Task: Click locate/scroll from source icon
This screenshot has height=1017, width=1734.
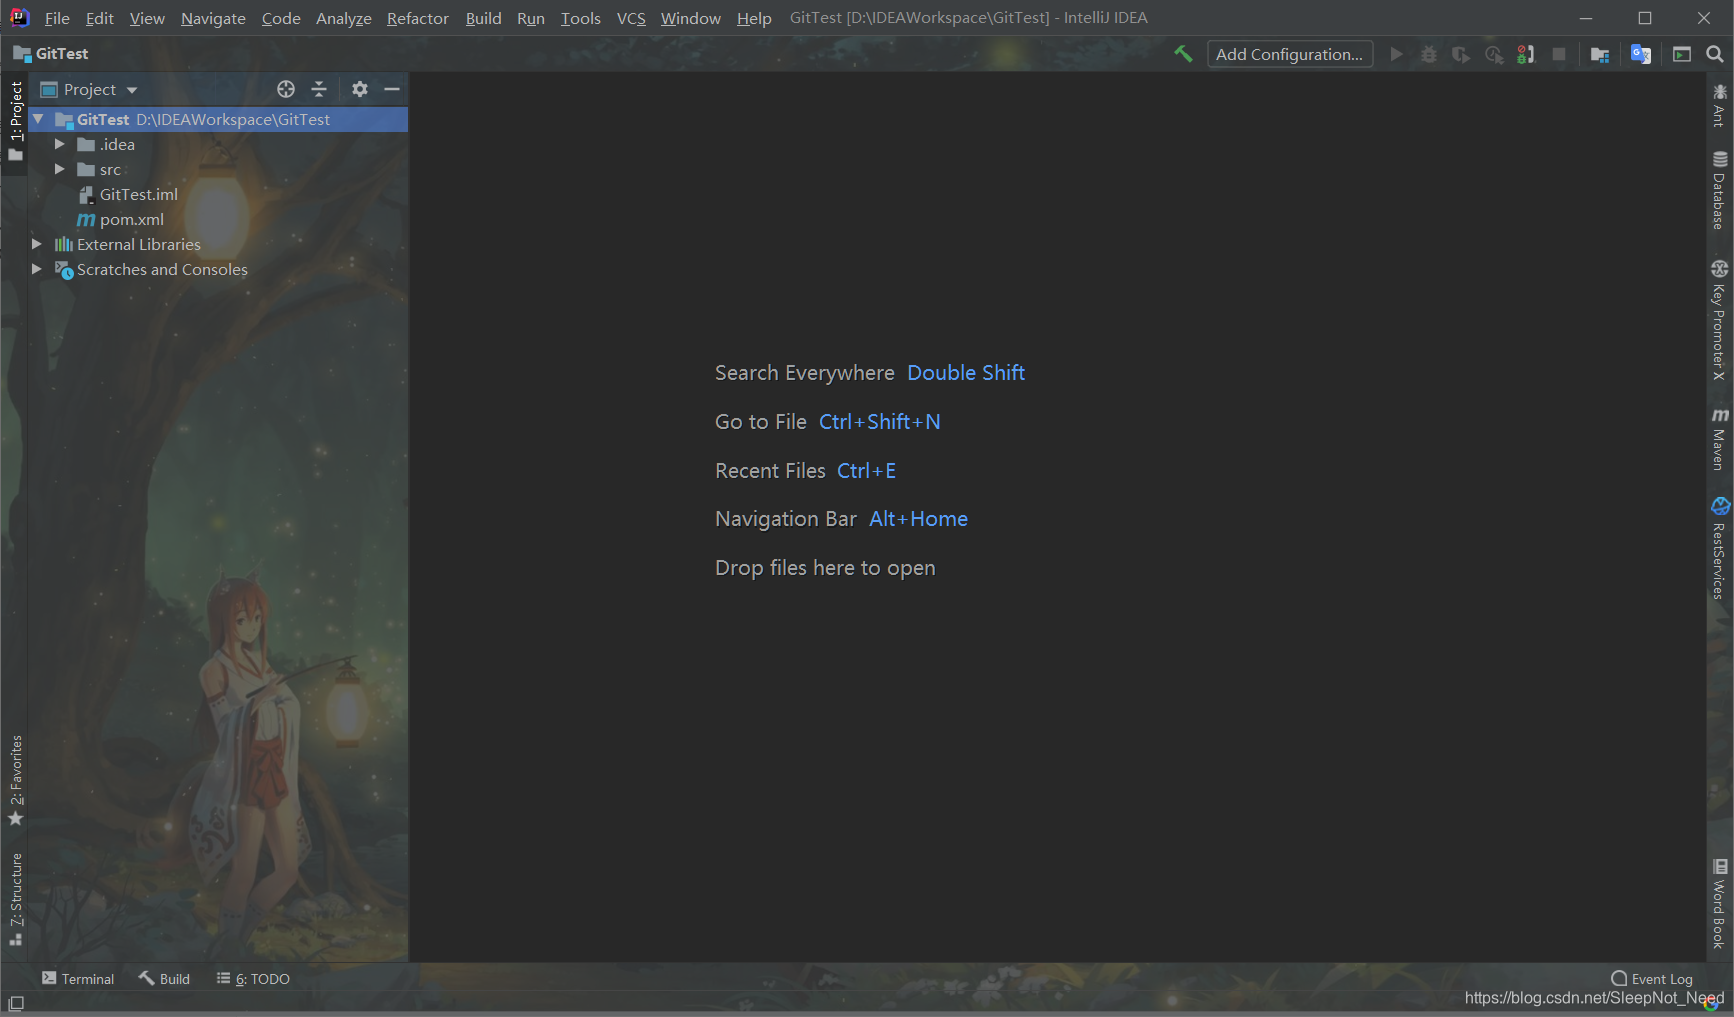Action: [x=286, y=89]
